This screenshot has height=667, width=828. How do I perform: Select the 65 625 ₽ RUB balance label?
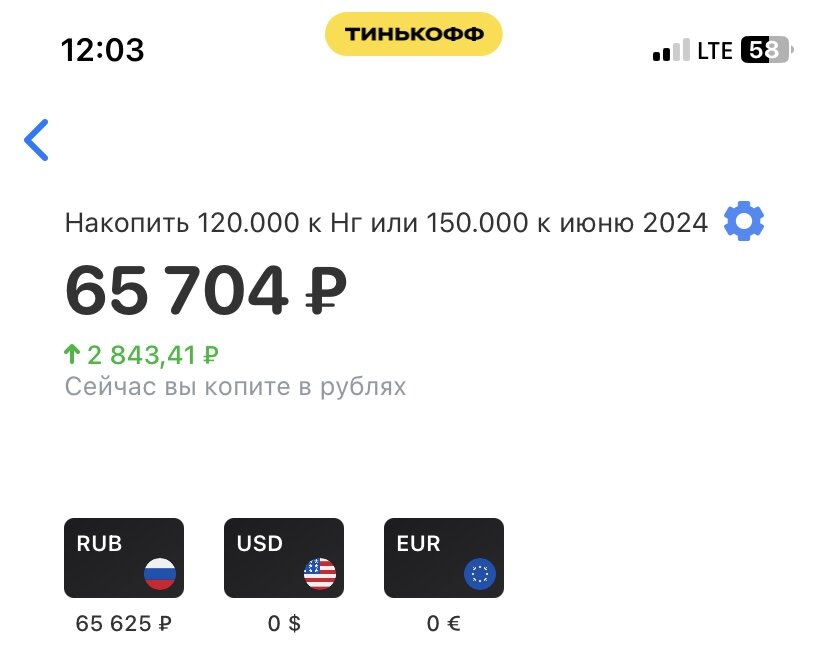(122, 621)
